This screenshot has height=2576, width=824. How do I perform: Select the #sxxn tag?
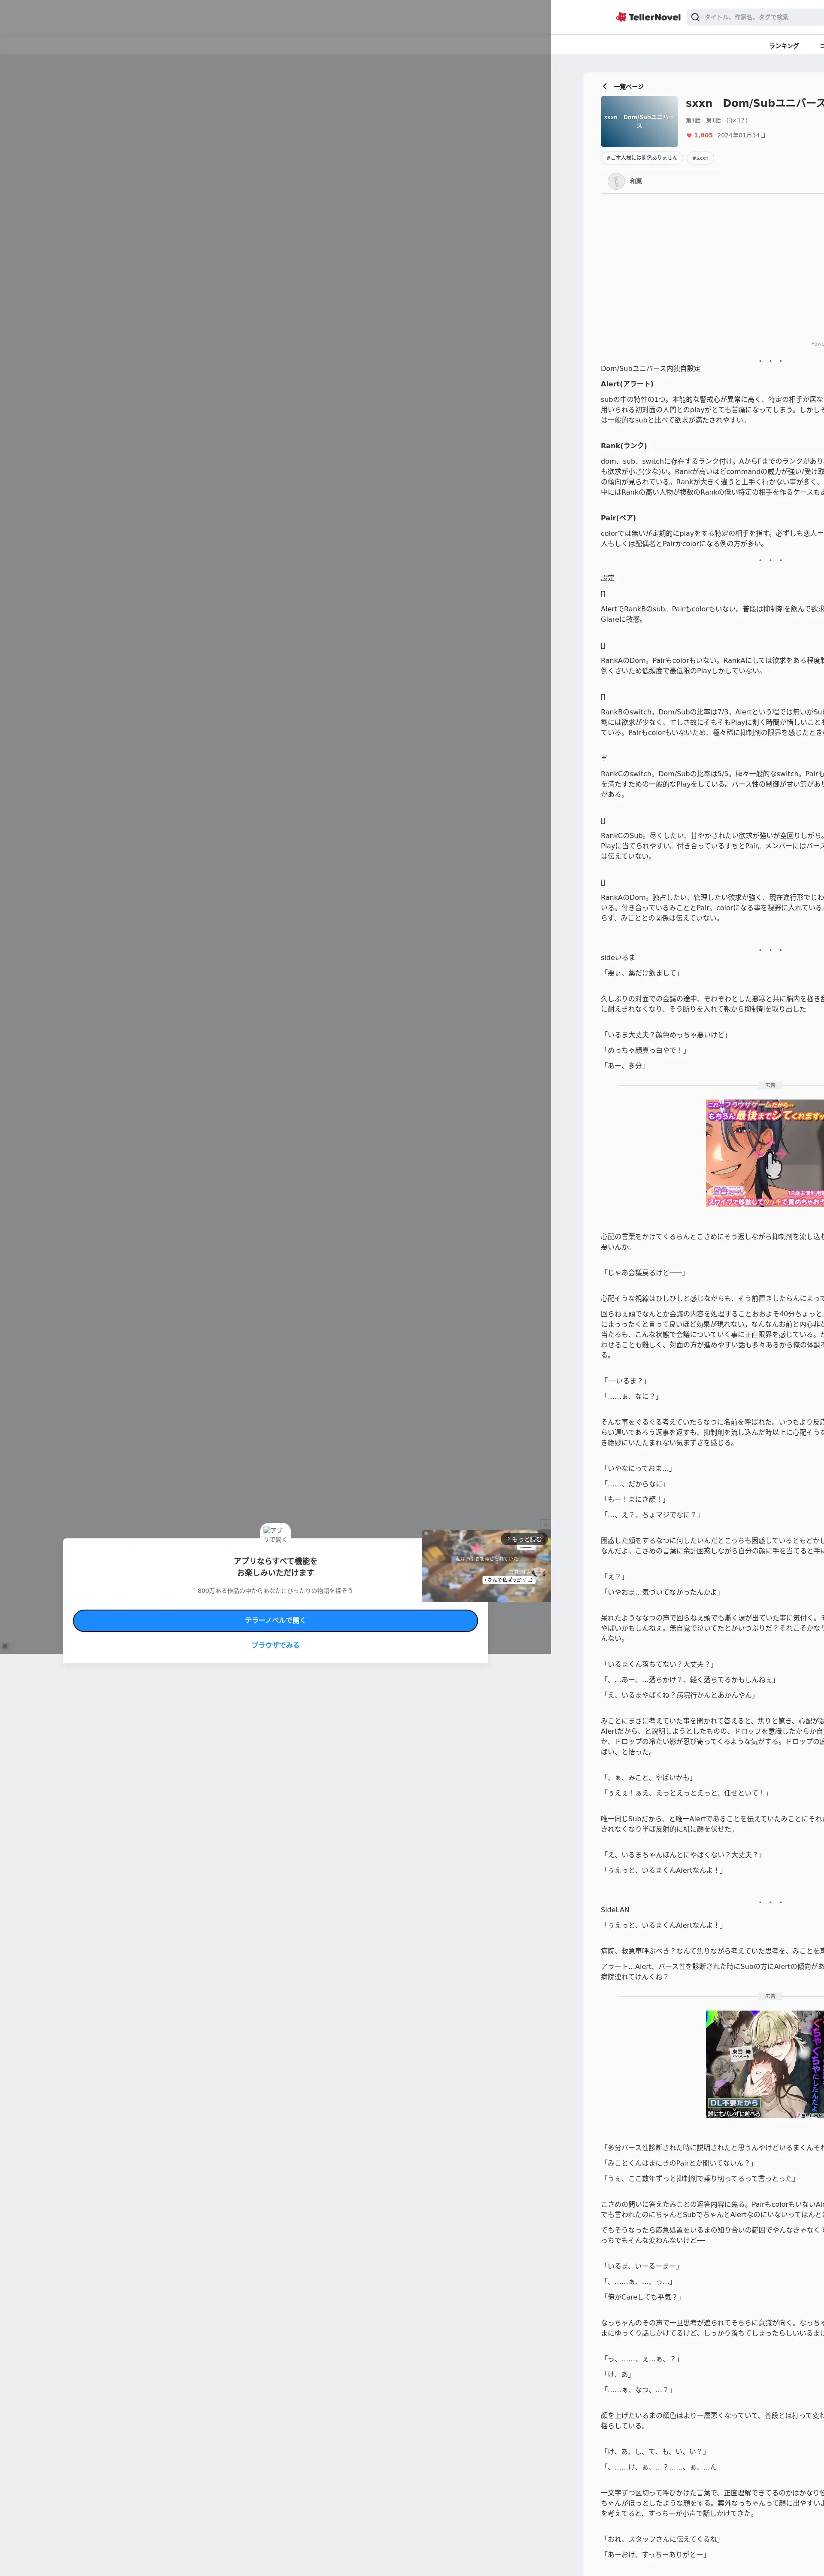point(700,158)
